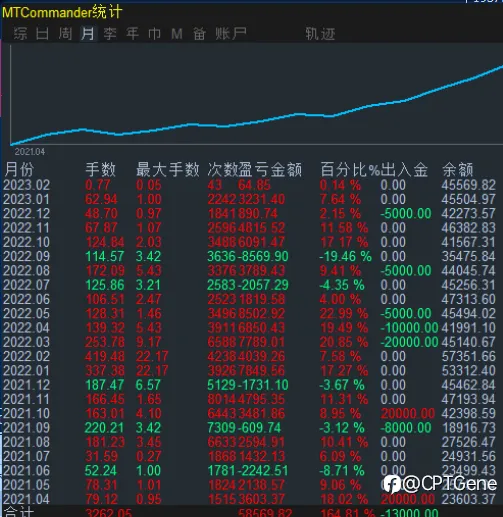Click the 2021.04 chart axis label
503x517 pixels.
click(x=30, y=152)
